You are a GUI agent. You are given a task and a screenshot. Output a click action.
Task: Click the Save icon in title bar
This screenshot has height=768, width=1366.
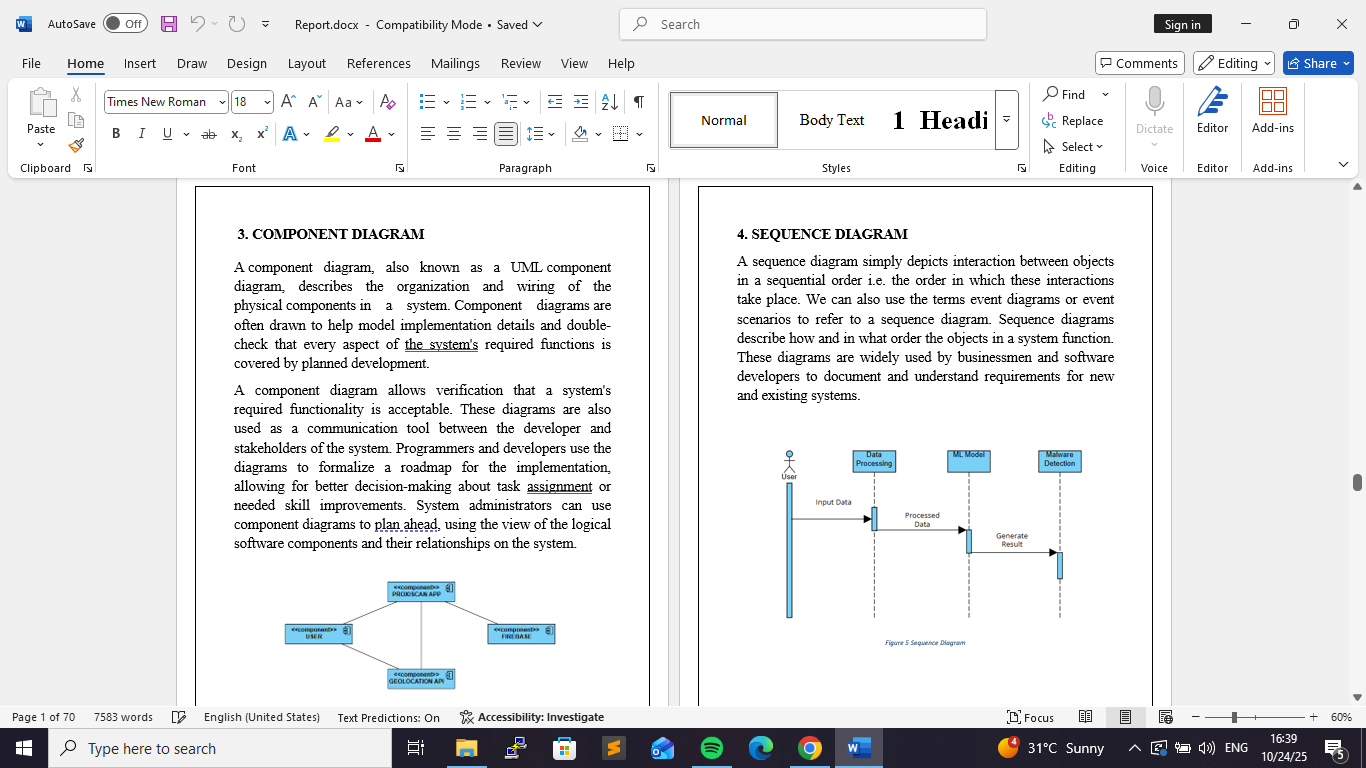pyautogui.click(x=169, y=24)
